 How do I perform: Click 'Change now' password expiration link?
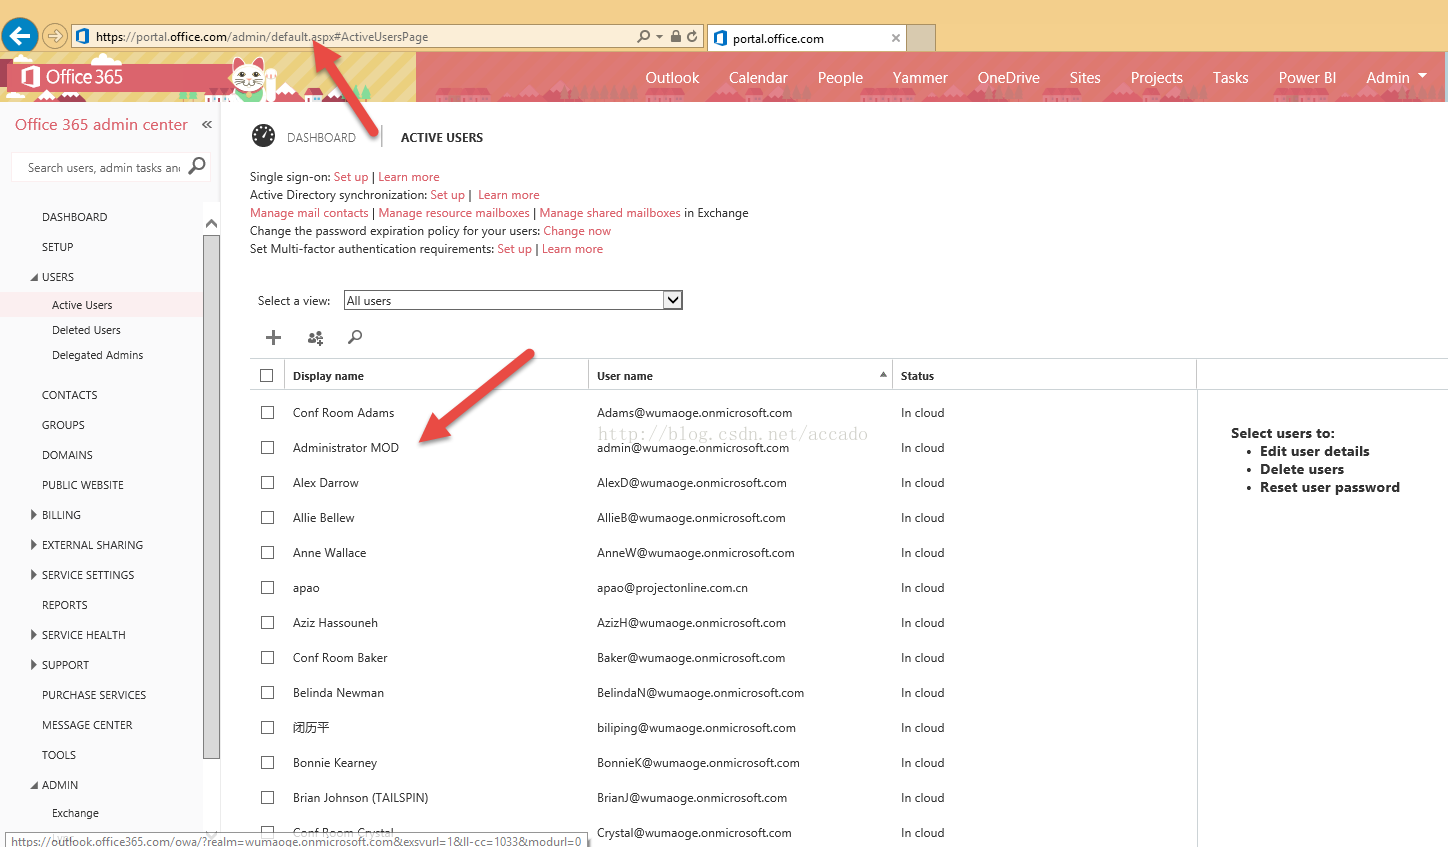[x=577, y=231]
